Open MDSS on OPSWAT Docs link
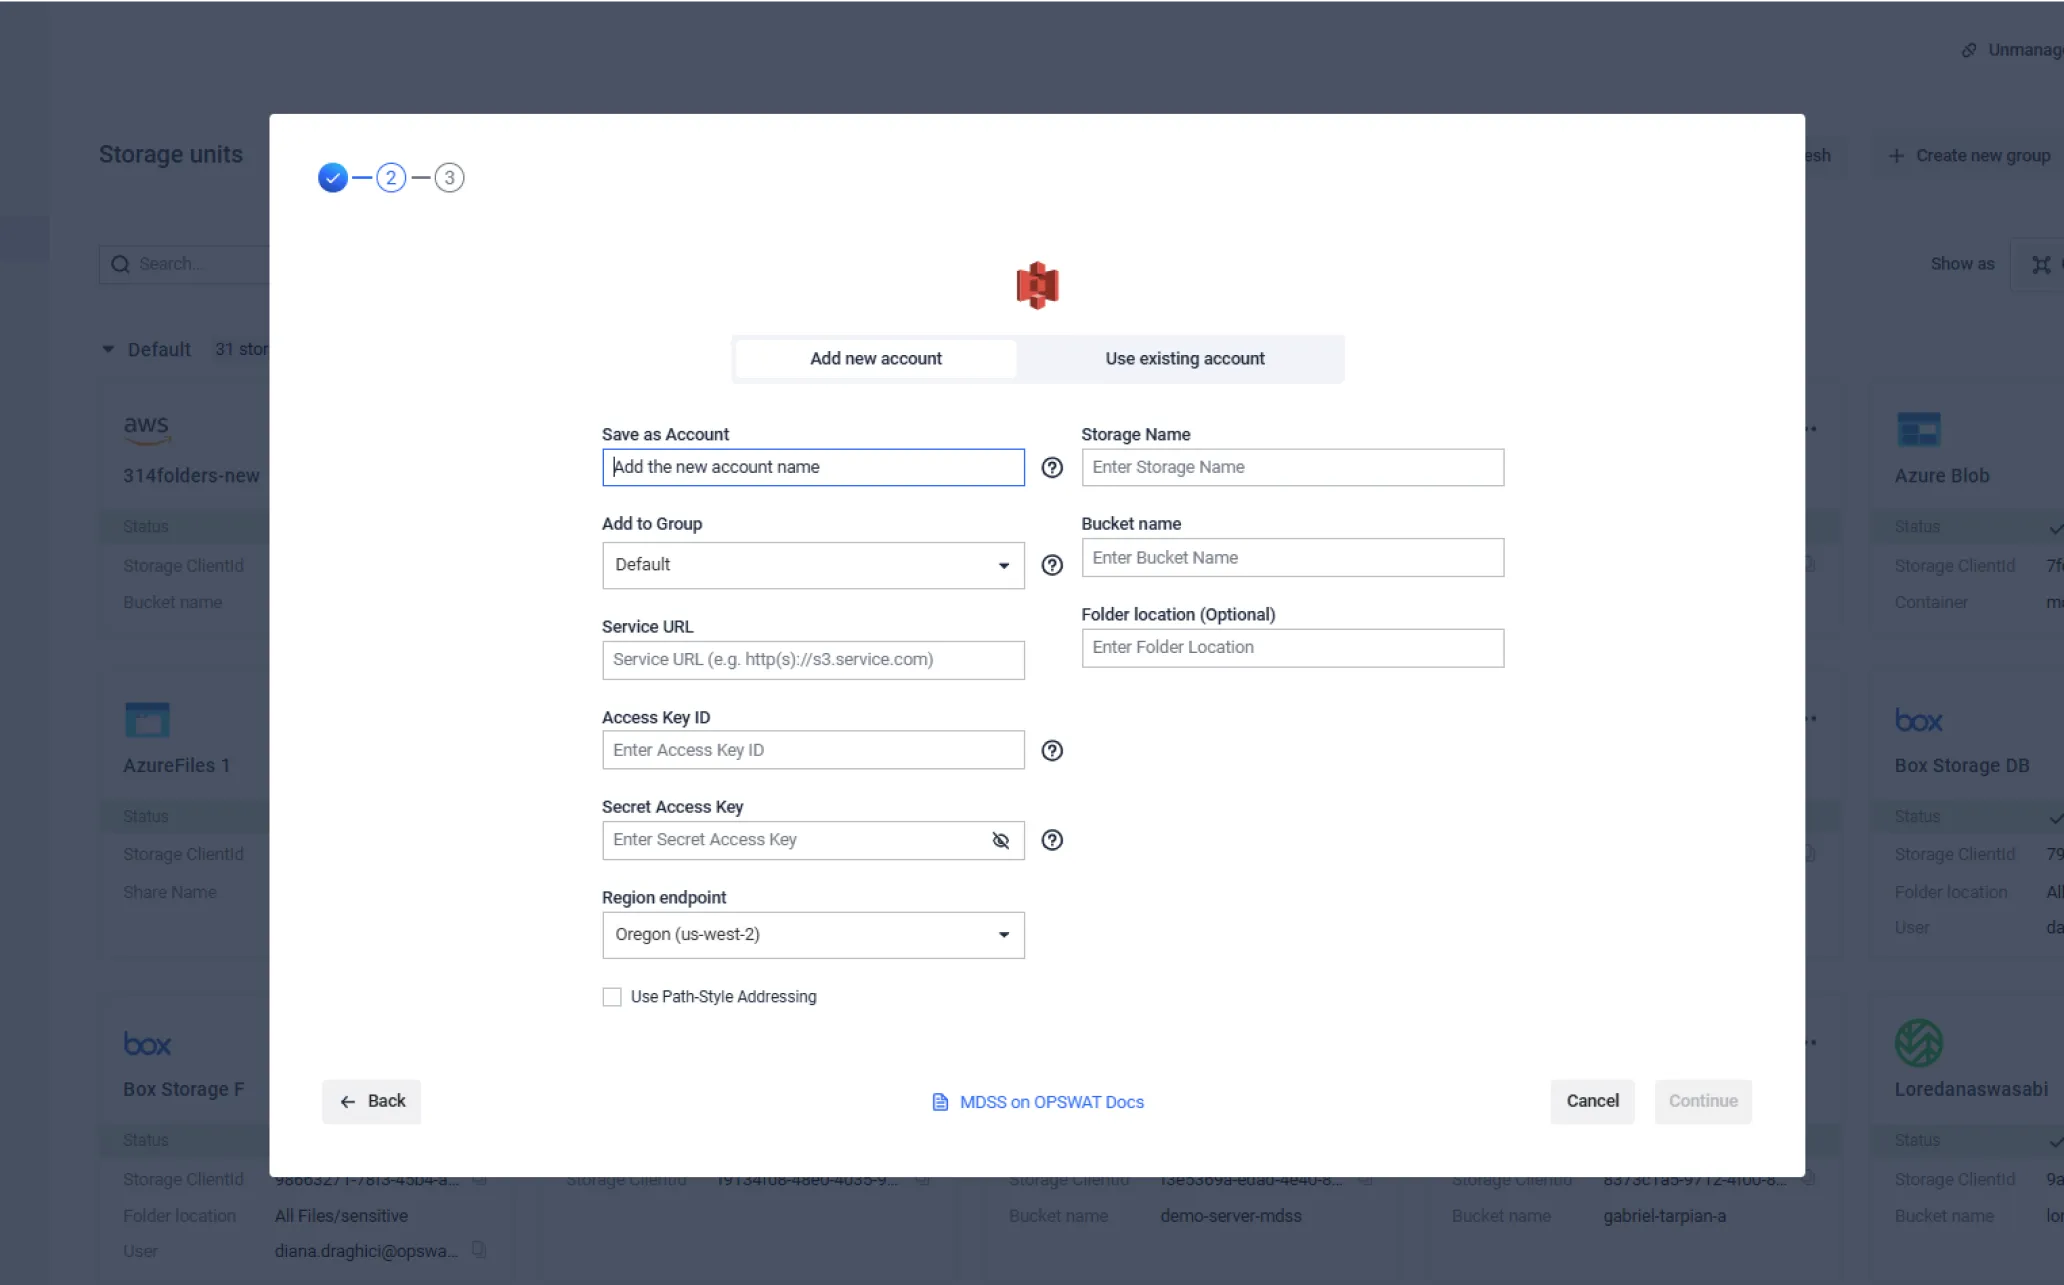Viewport: 2064px width, 1285px height. click(x=1050, y=1102)
